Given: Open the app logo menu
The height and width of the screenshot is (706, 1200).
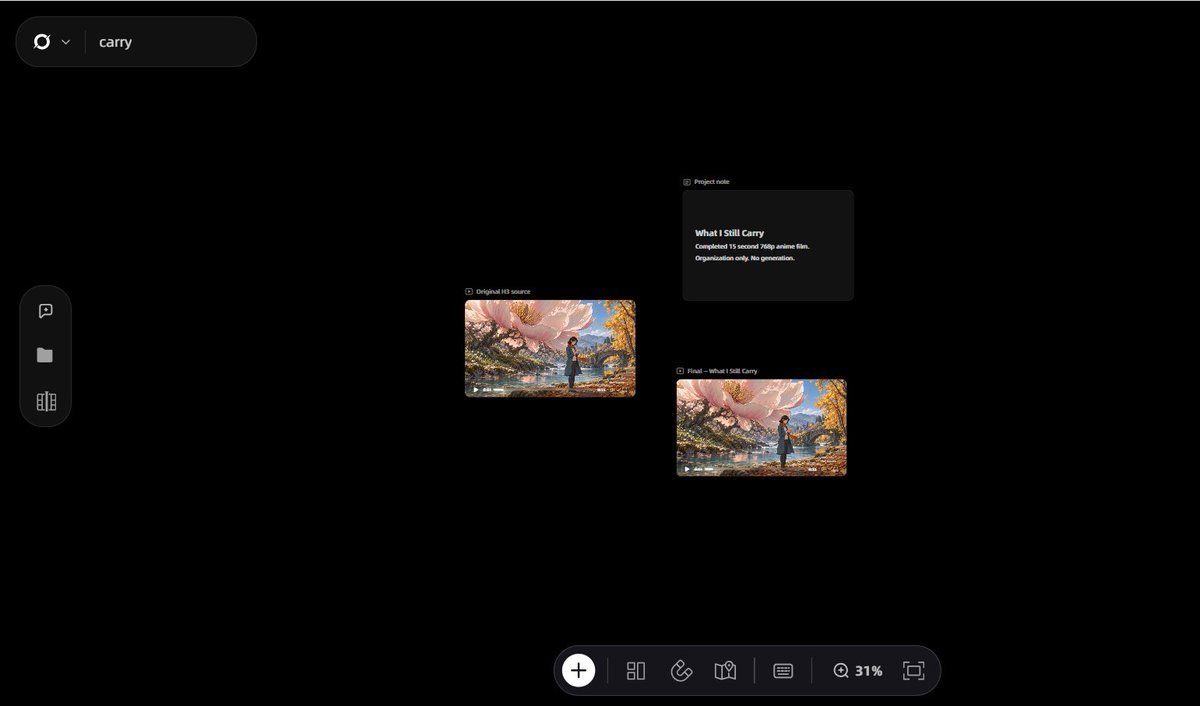Looking at the screenshot, I should [42, 42].
